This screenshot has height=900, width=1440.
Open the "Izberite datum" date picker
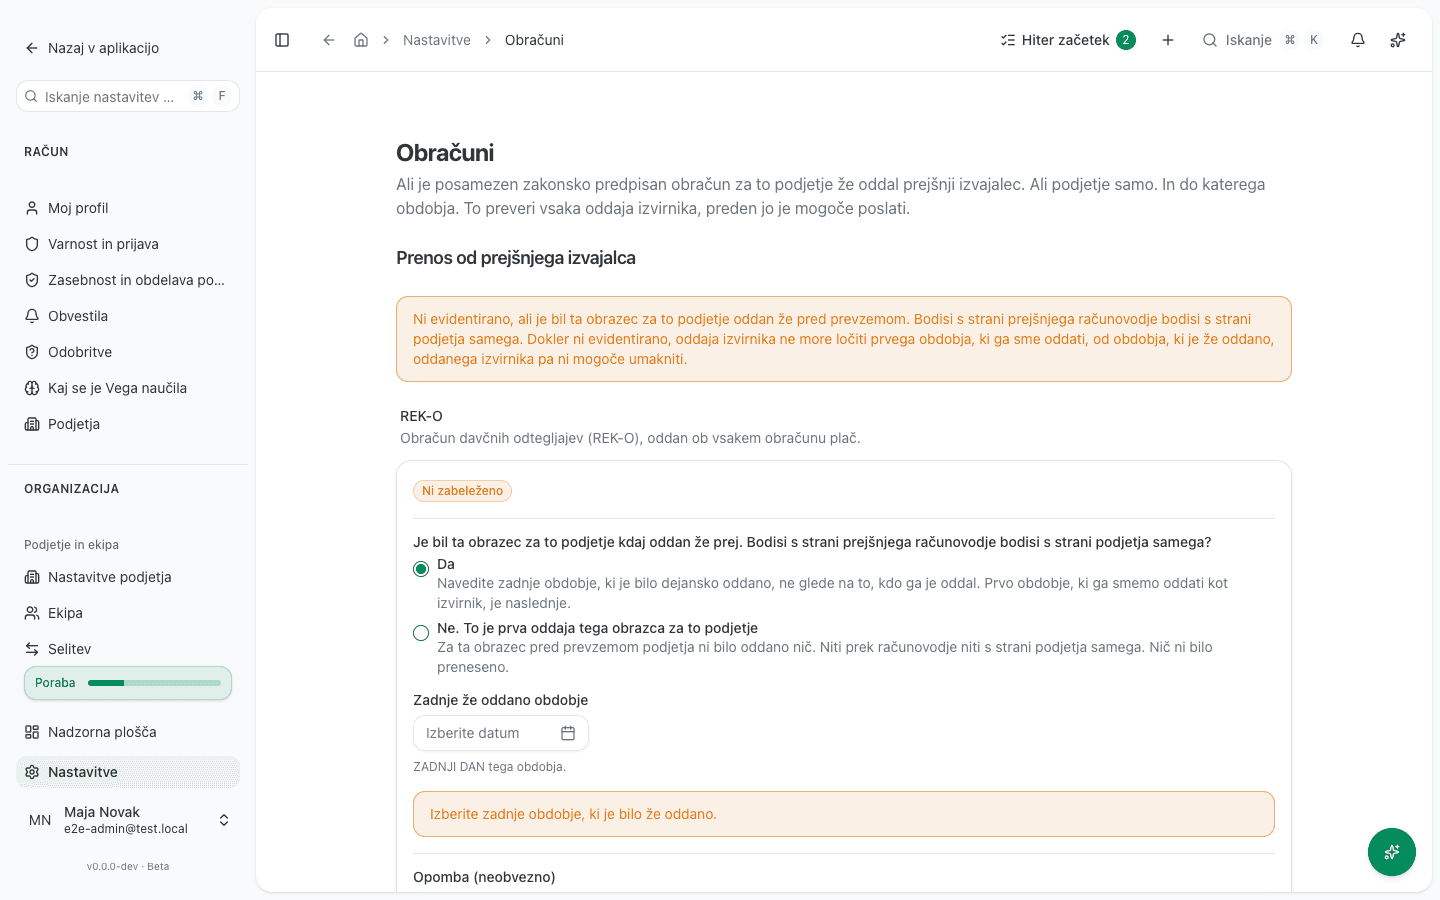(x=501, y=733)
